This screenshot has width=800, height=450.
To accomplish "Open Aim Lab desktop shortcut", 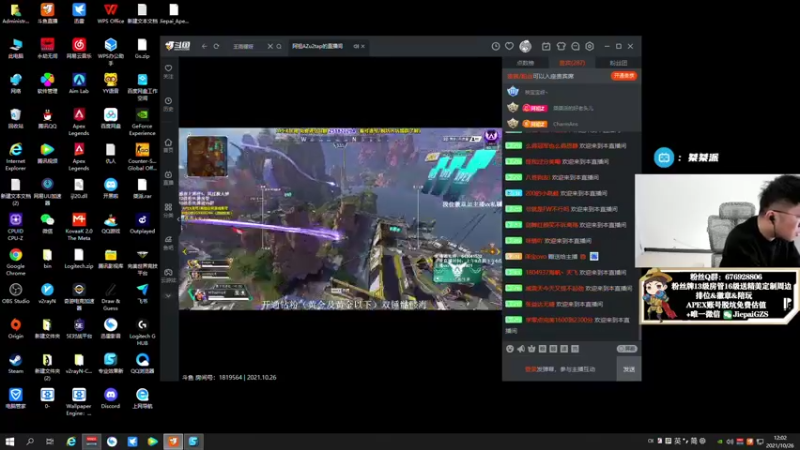I will 79,83.
